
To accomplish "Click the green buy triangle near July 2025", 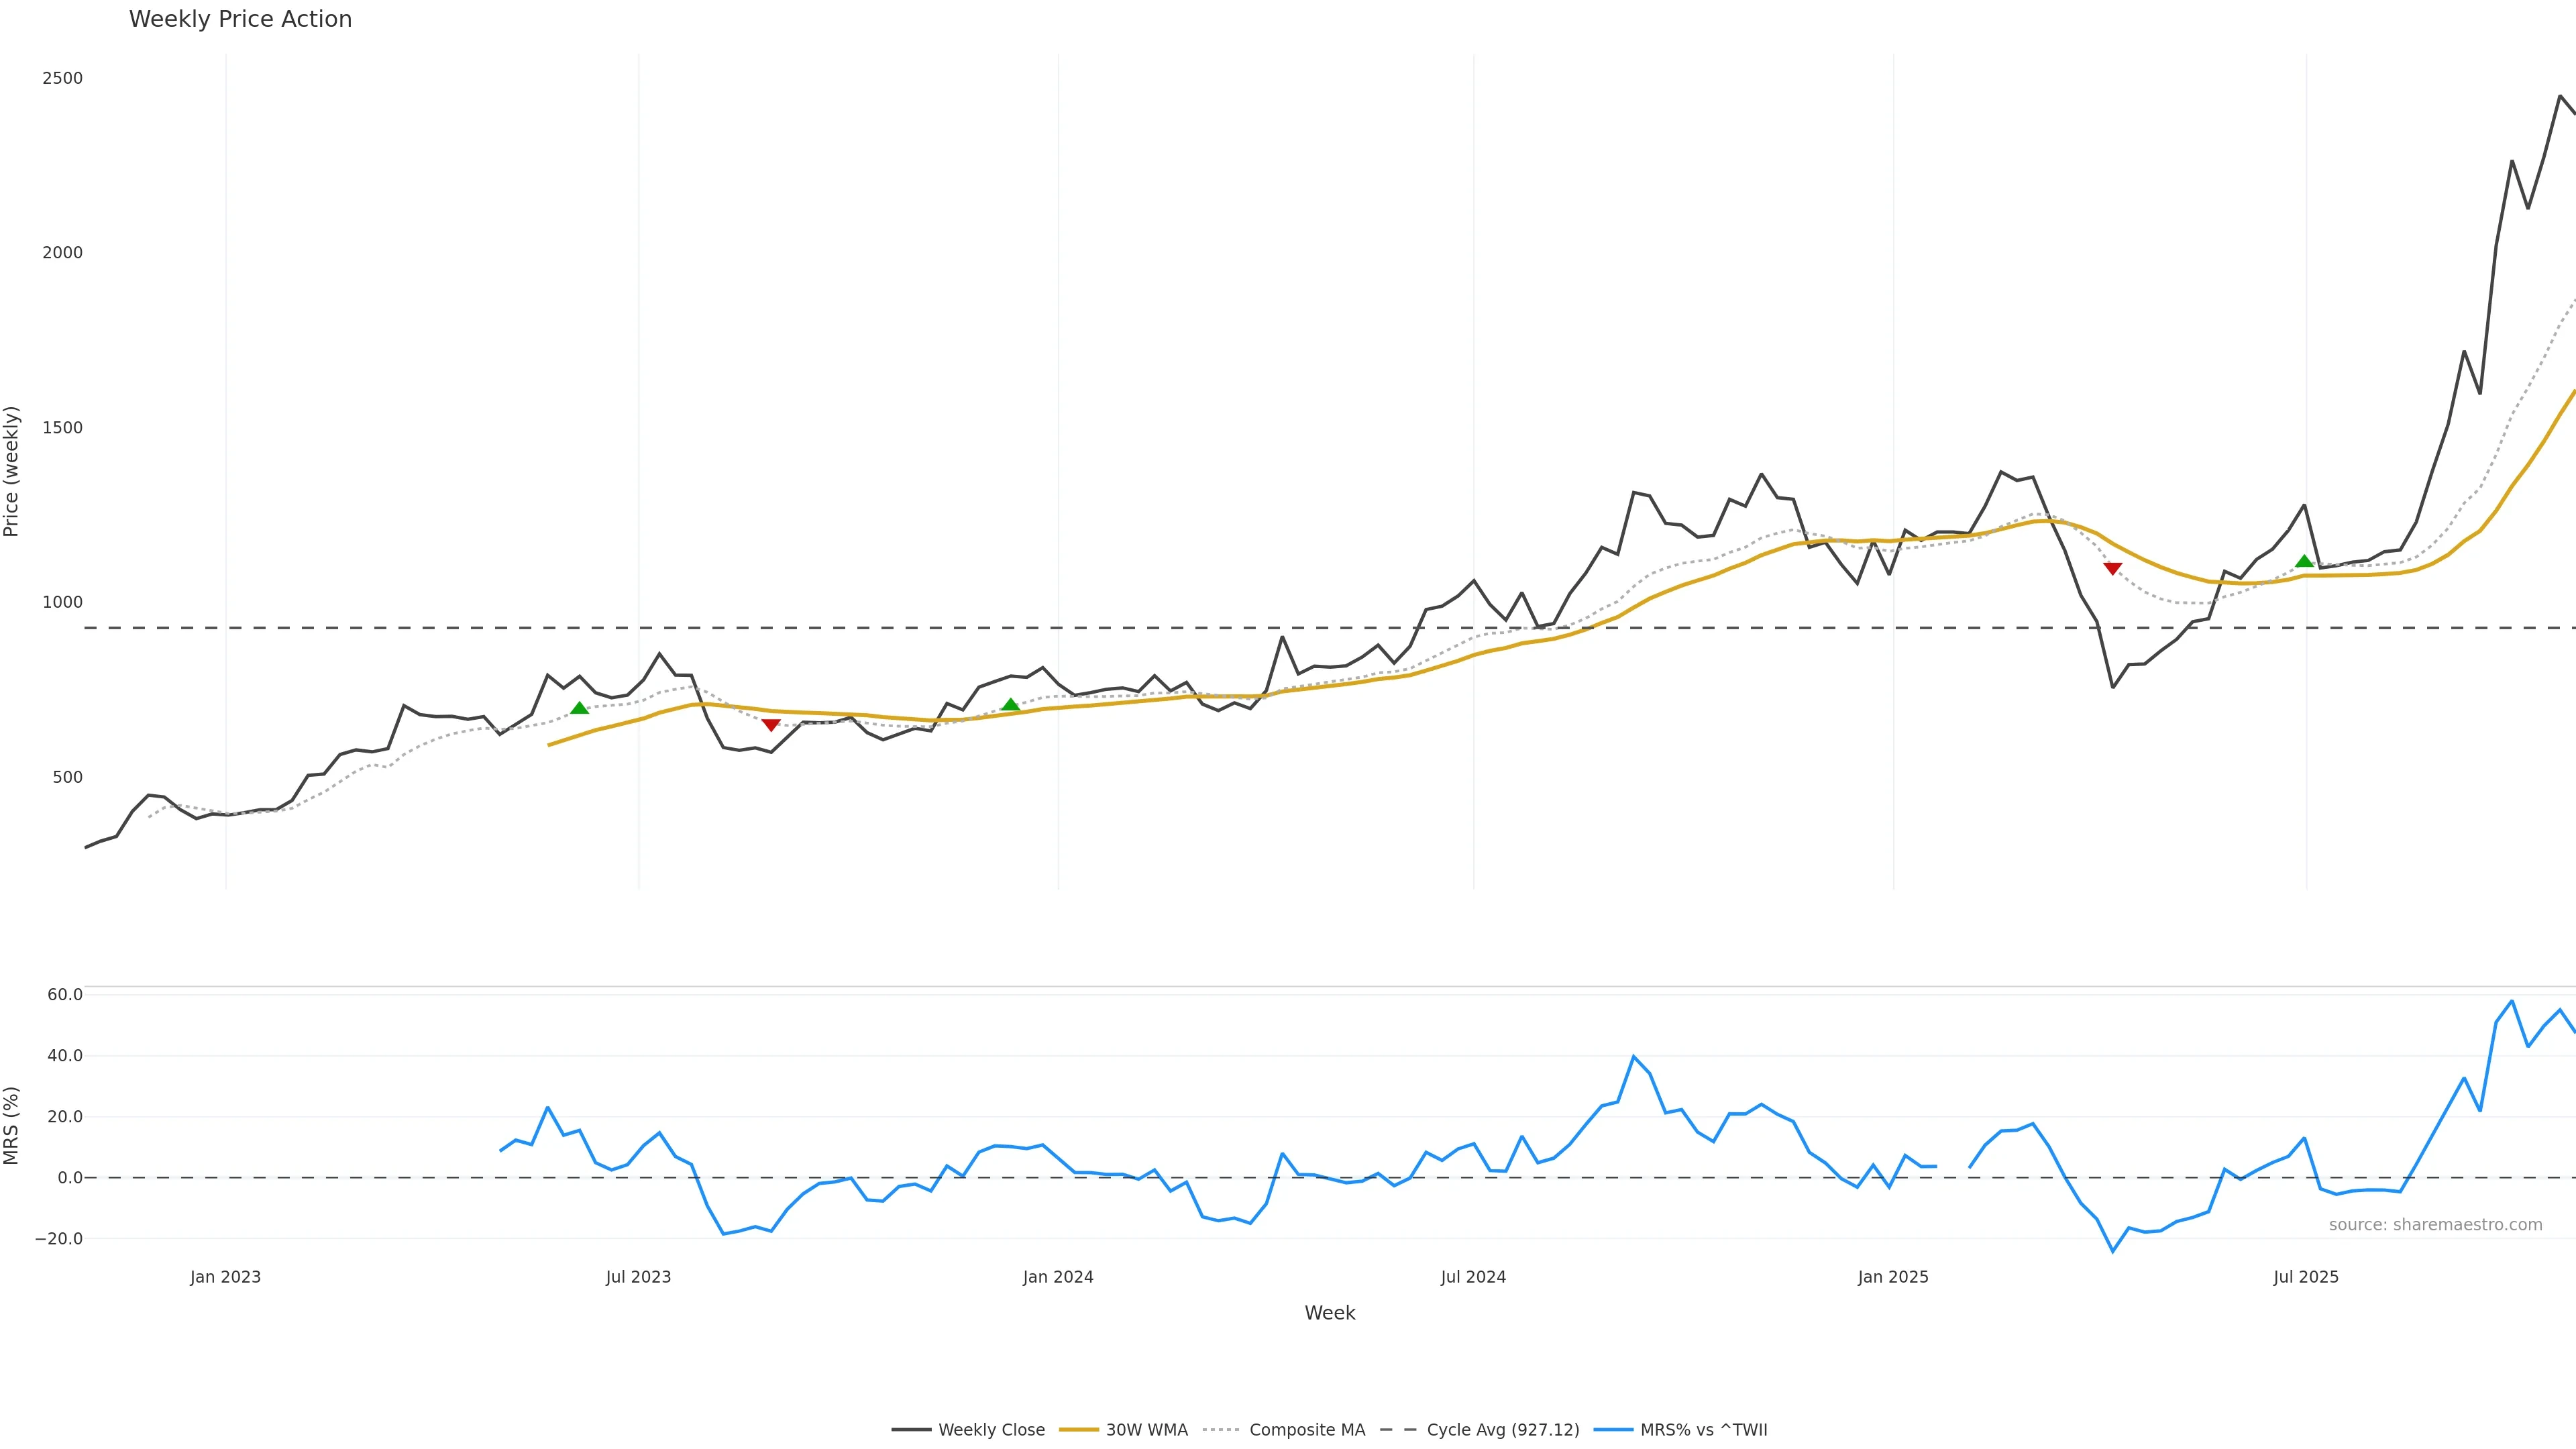I will (x=2305, y=561).
